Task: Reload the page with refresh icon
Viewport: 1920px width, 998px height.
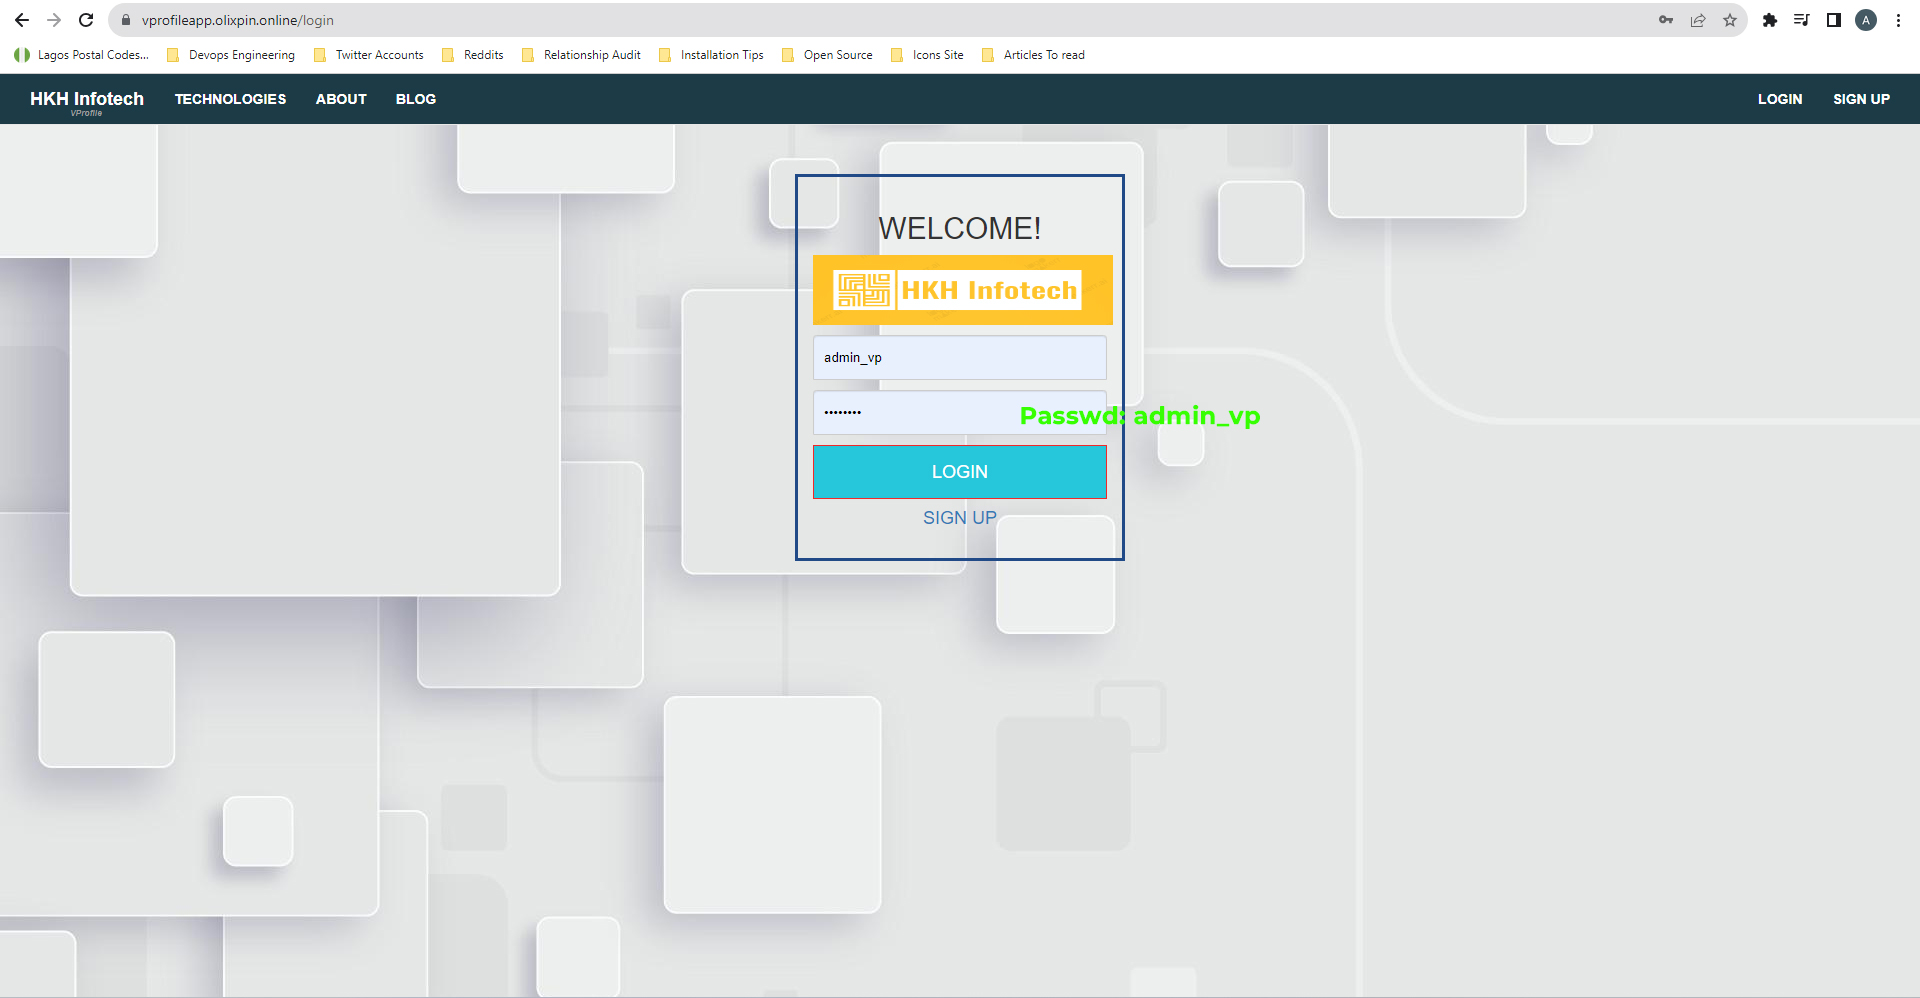Action: pos(86,20)
